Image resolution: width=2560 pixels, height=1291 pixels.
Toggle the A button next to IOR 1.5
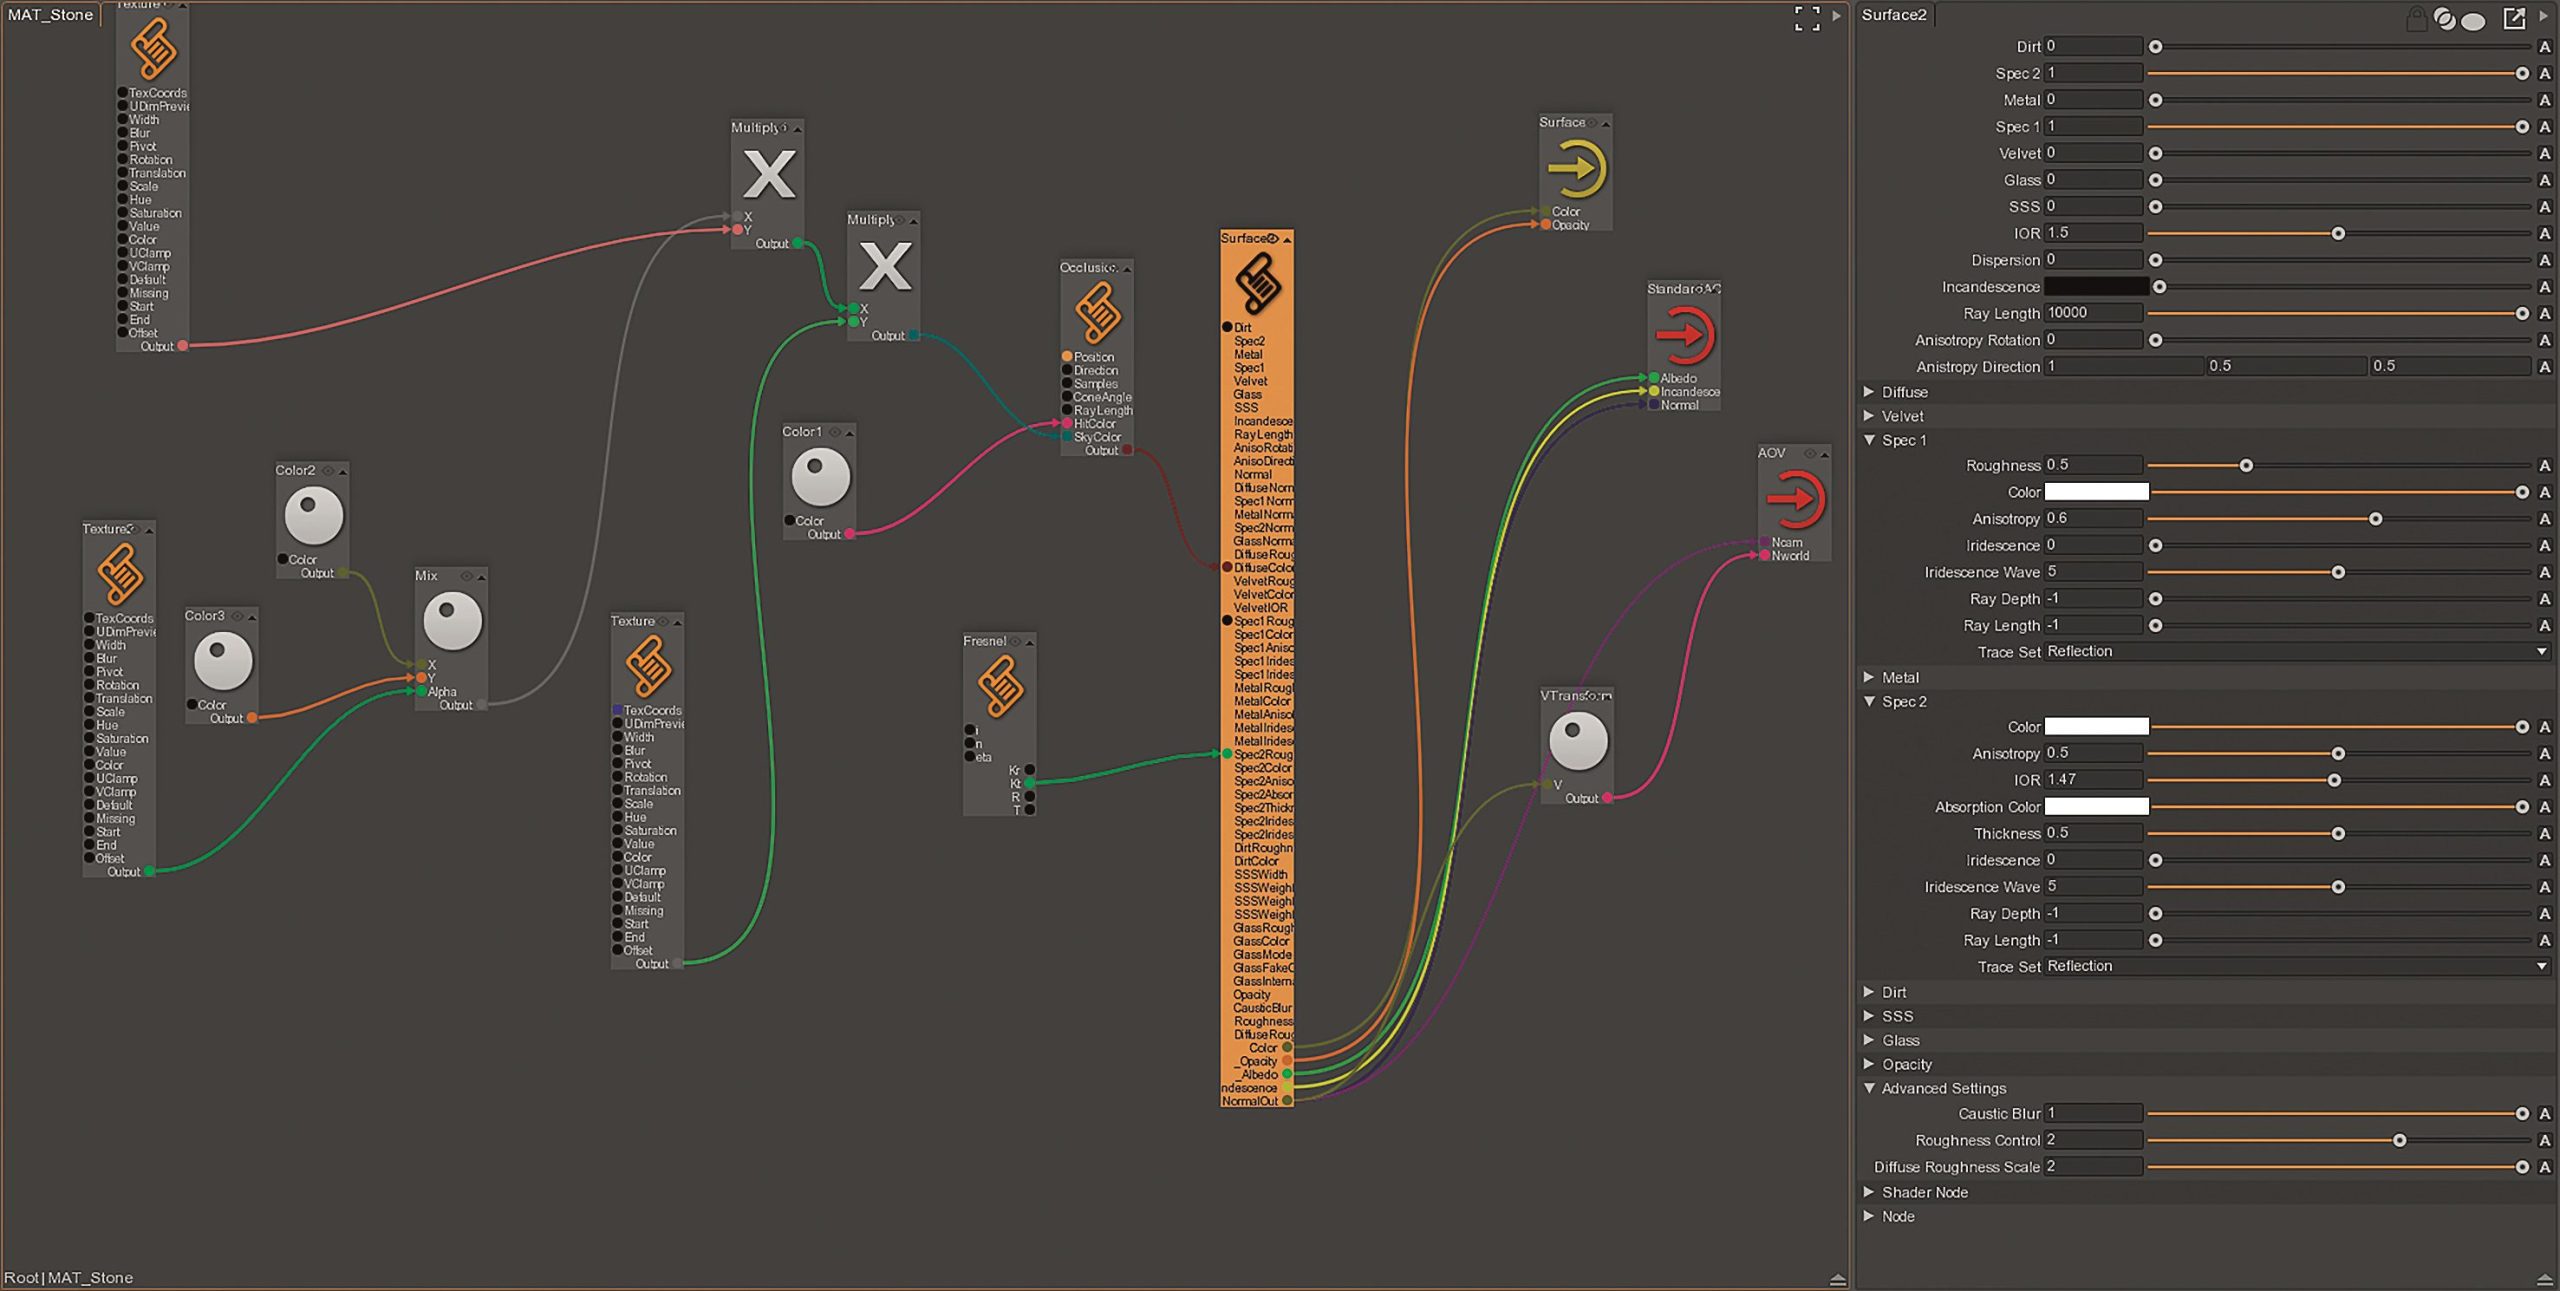pyautogui.click(x=2545, y=233)
